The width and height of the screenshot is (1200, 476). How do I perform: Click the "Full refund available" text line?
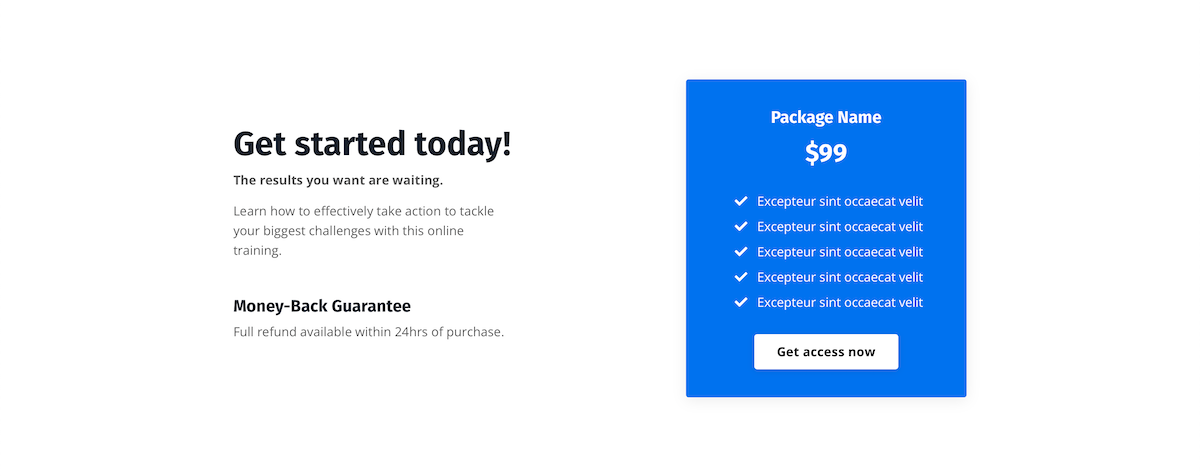click(x=368, y=332)
